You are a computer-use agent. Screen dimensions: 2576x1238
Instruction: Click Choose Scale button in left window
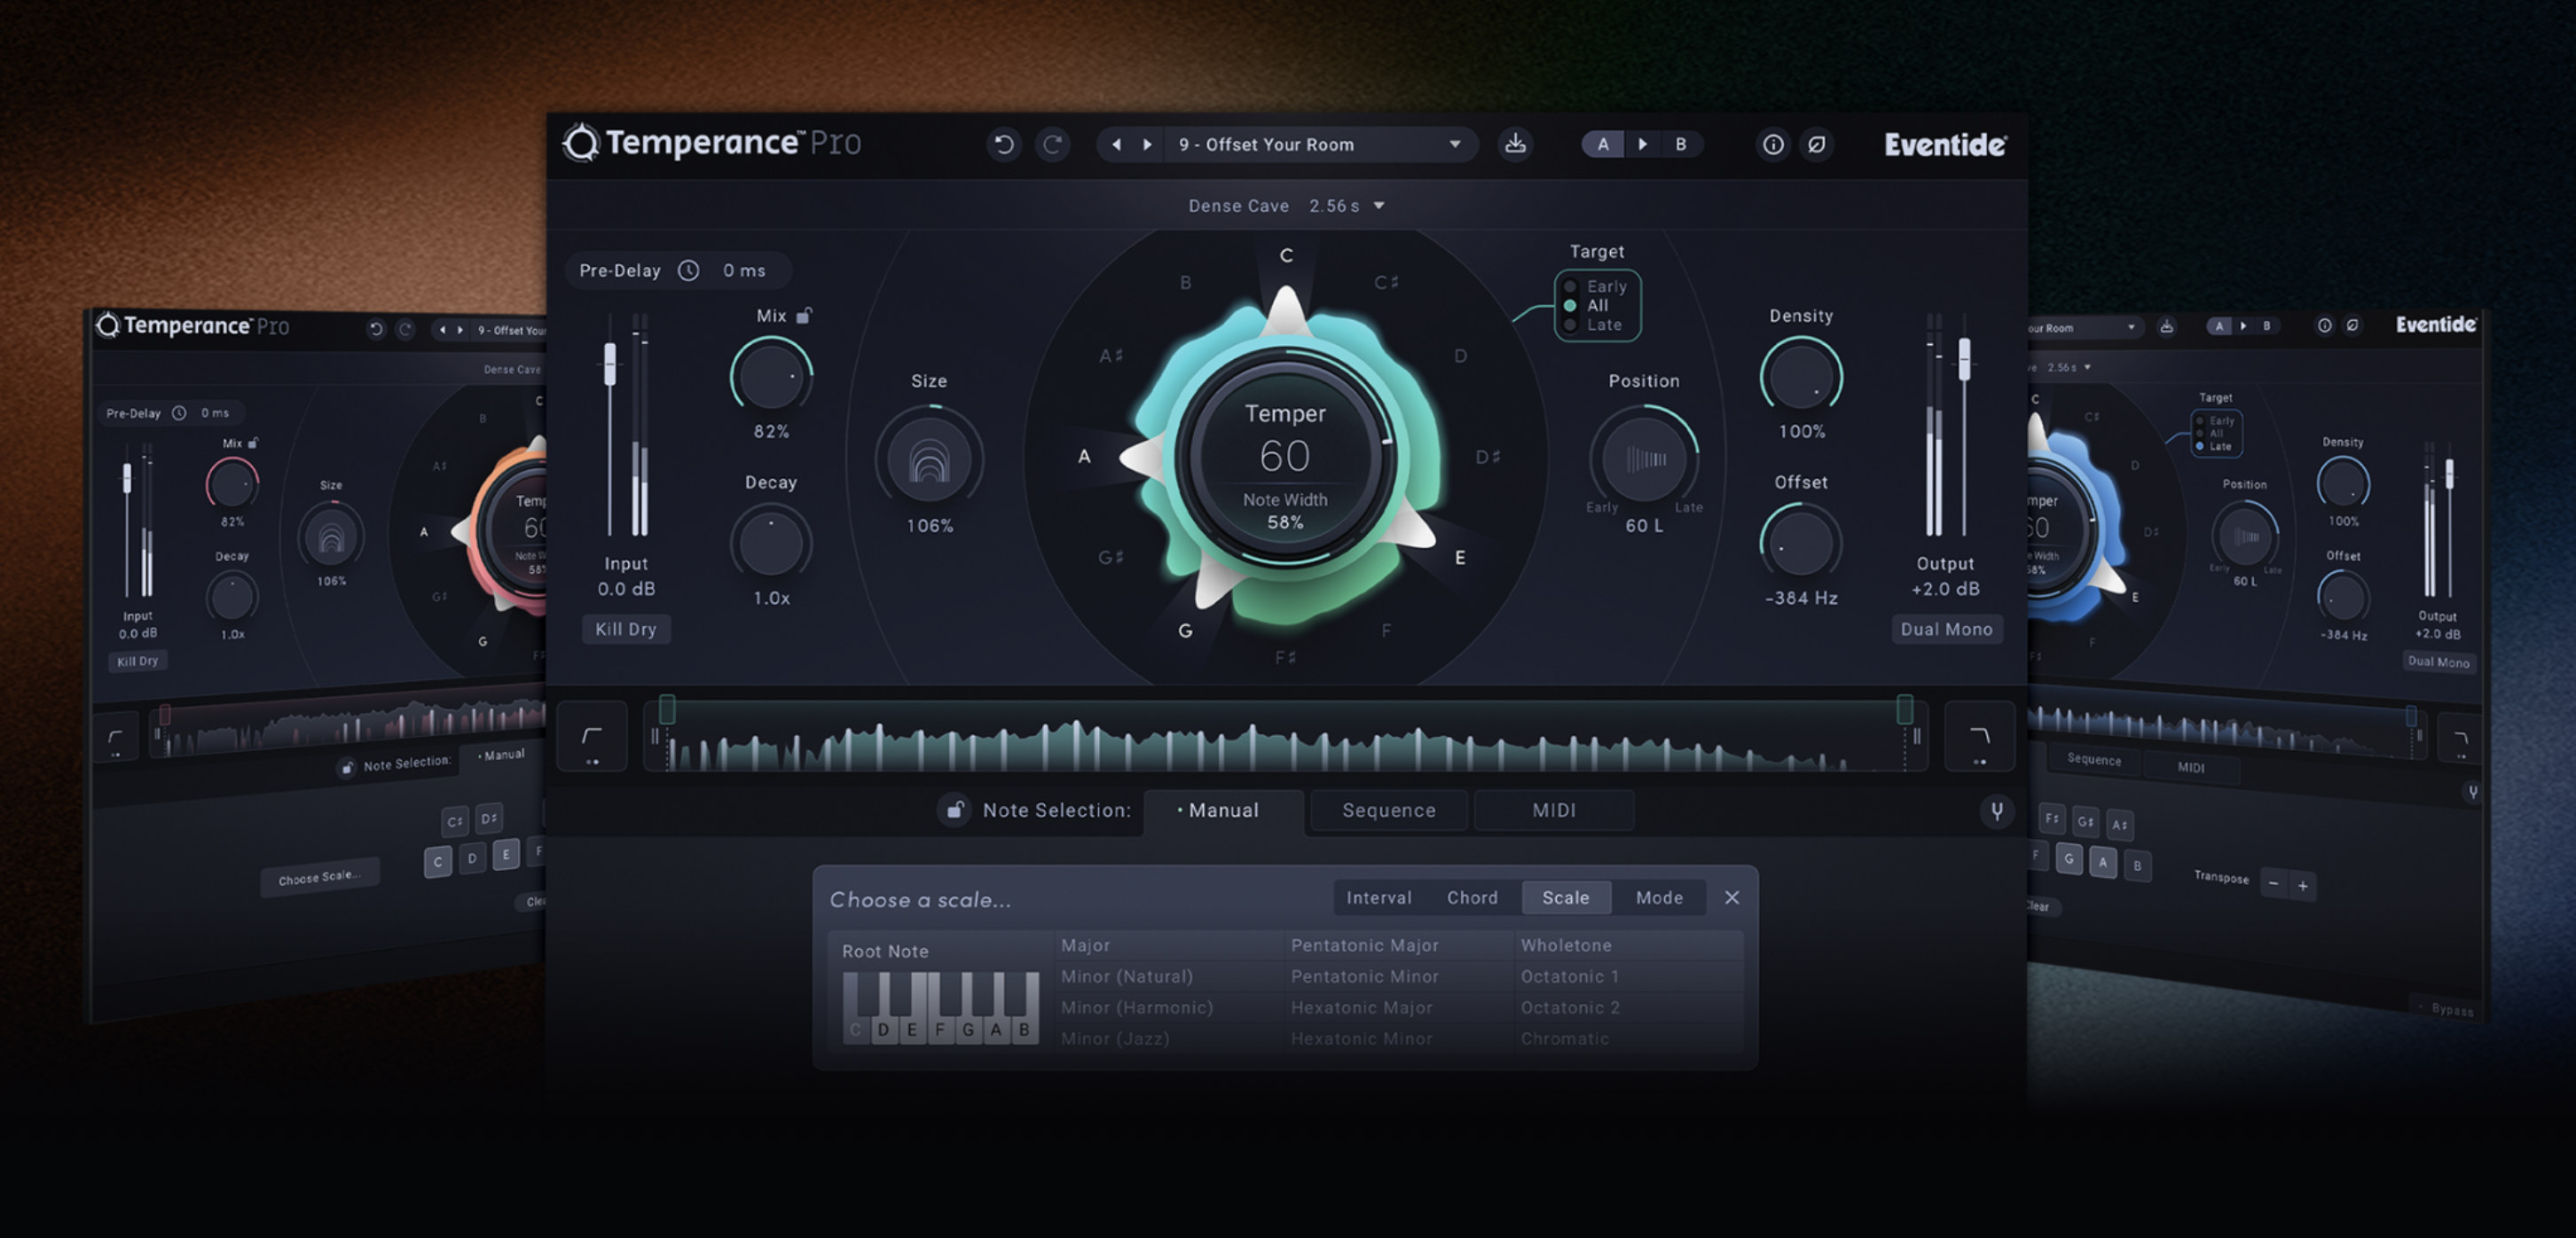pos(320,877)
